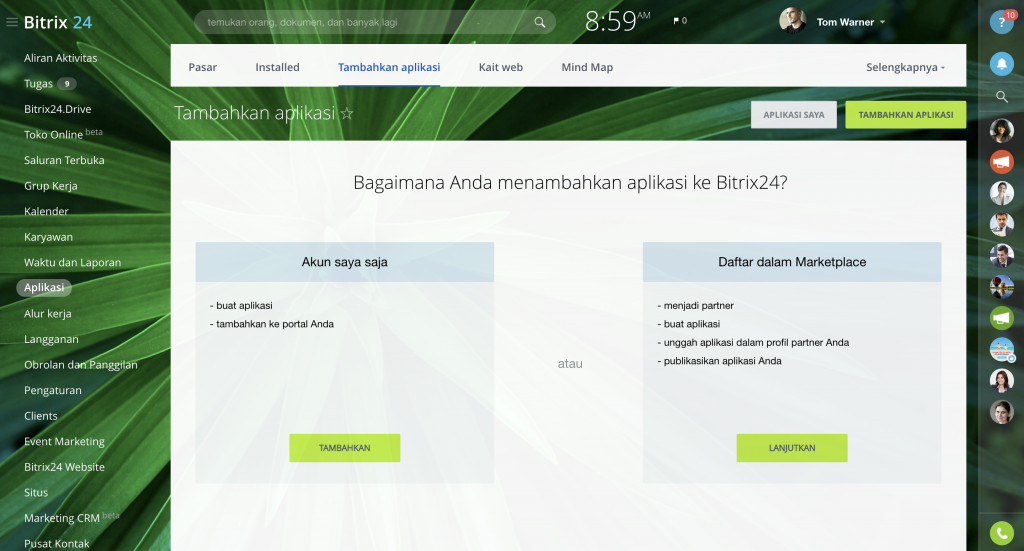Click the star icon next to Tambahkan aplikasi

pos(347,114)
